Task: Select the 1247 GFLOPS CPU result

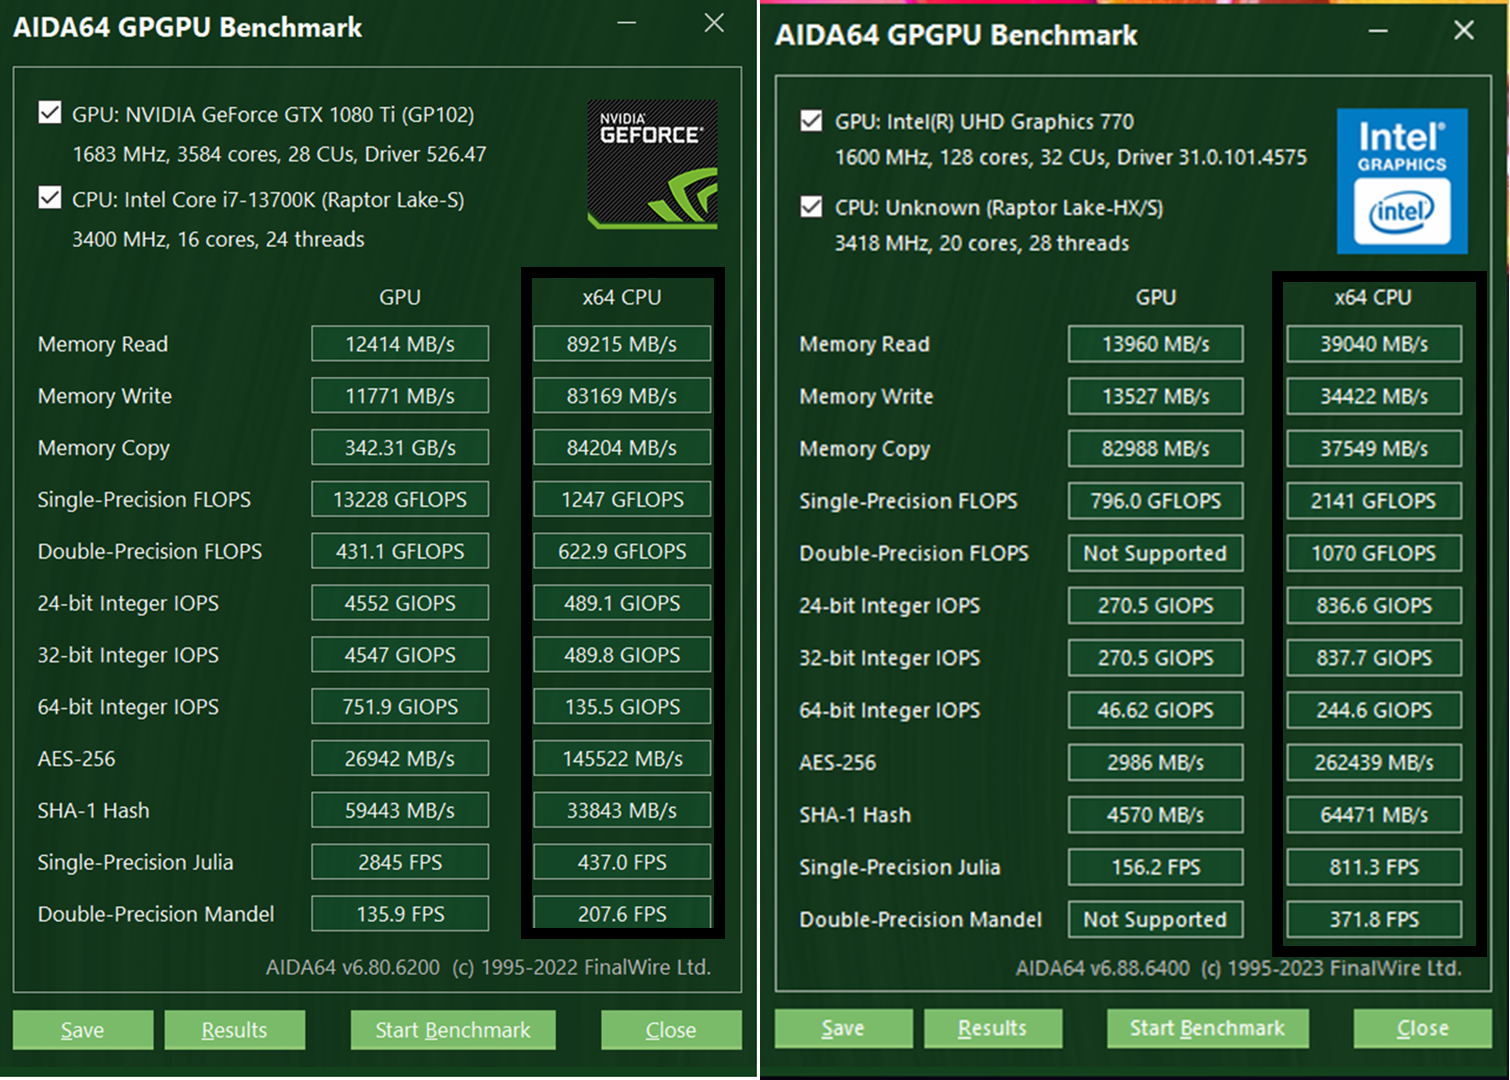Action: (622, 499)
